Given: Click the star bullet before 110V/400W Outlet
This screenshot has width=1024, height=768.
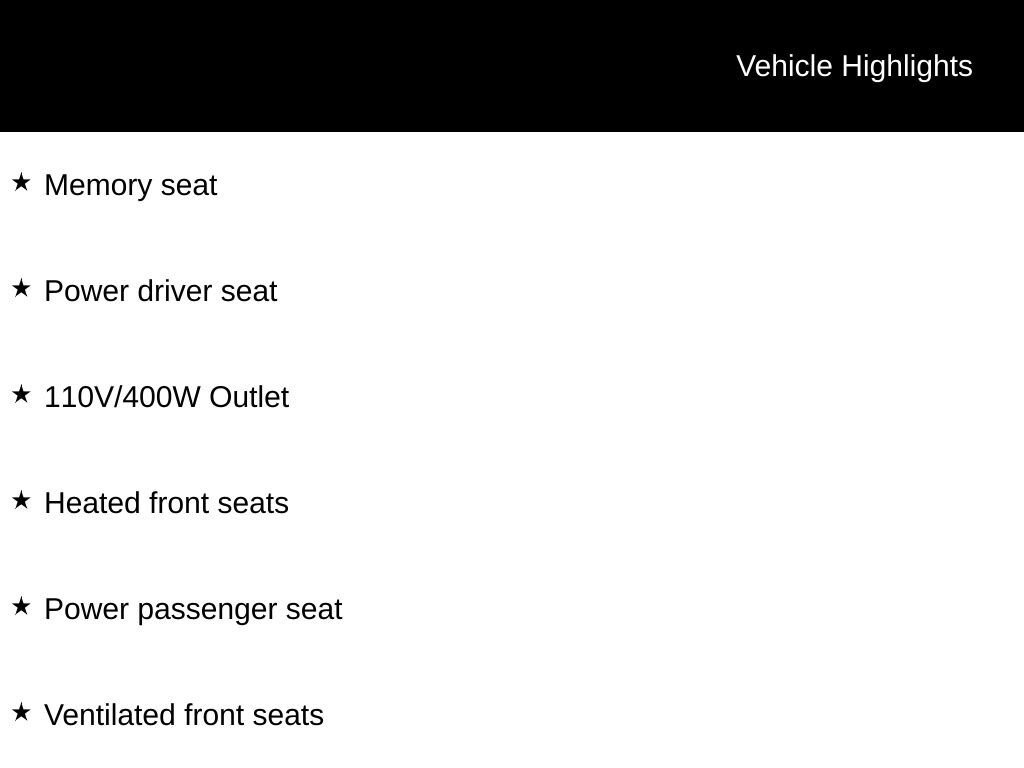Looking at the screenshot, I should coord(21,395).
